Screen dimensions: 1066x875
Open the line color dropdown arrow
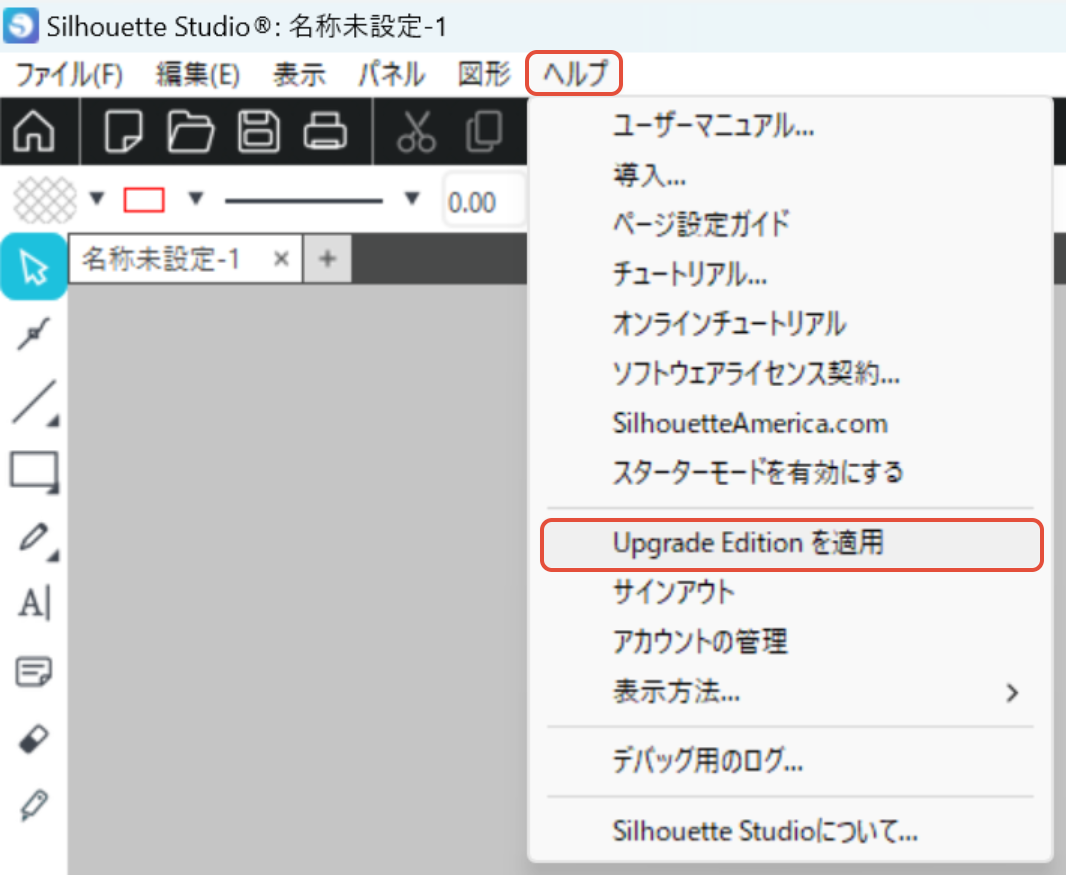pyautogui.click(x=196, y=199)
